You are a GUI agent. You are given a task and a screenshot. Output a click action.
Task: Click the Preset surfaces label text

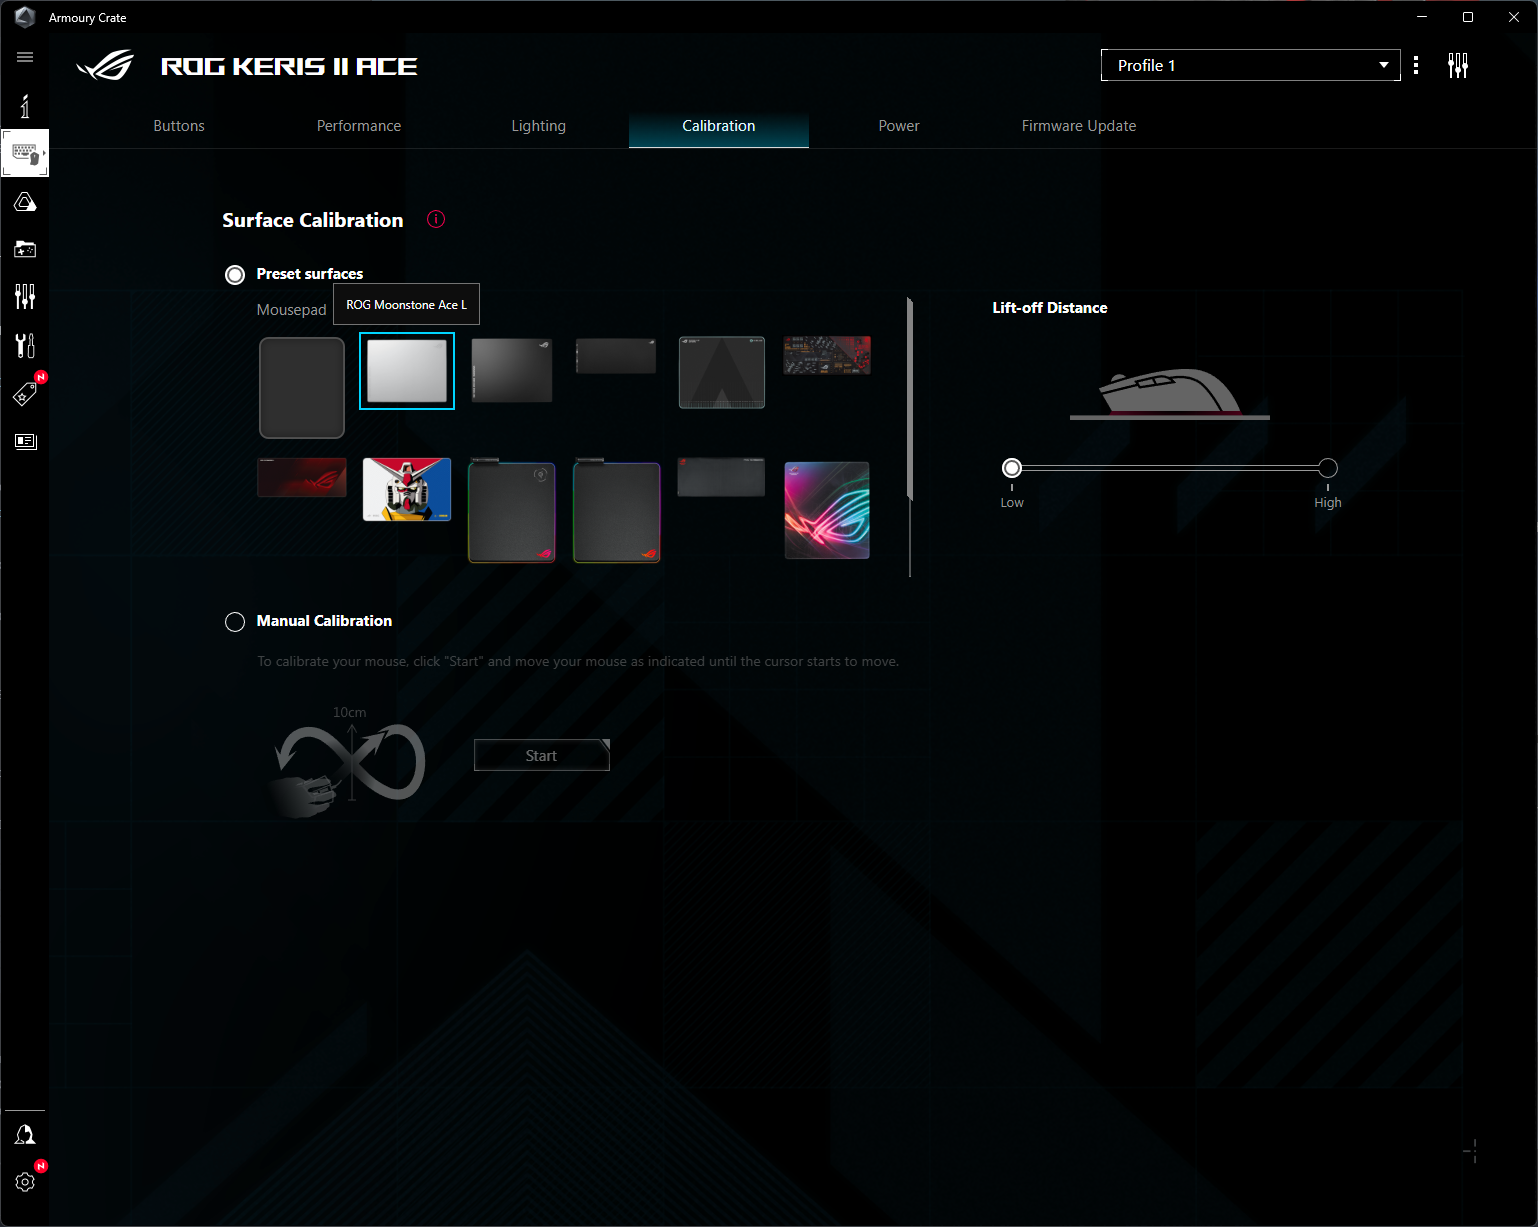pos(310,274)
